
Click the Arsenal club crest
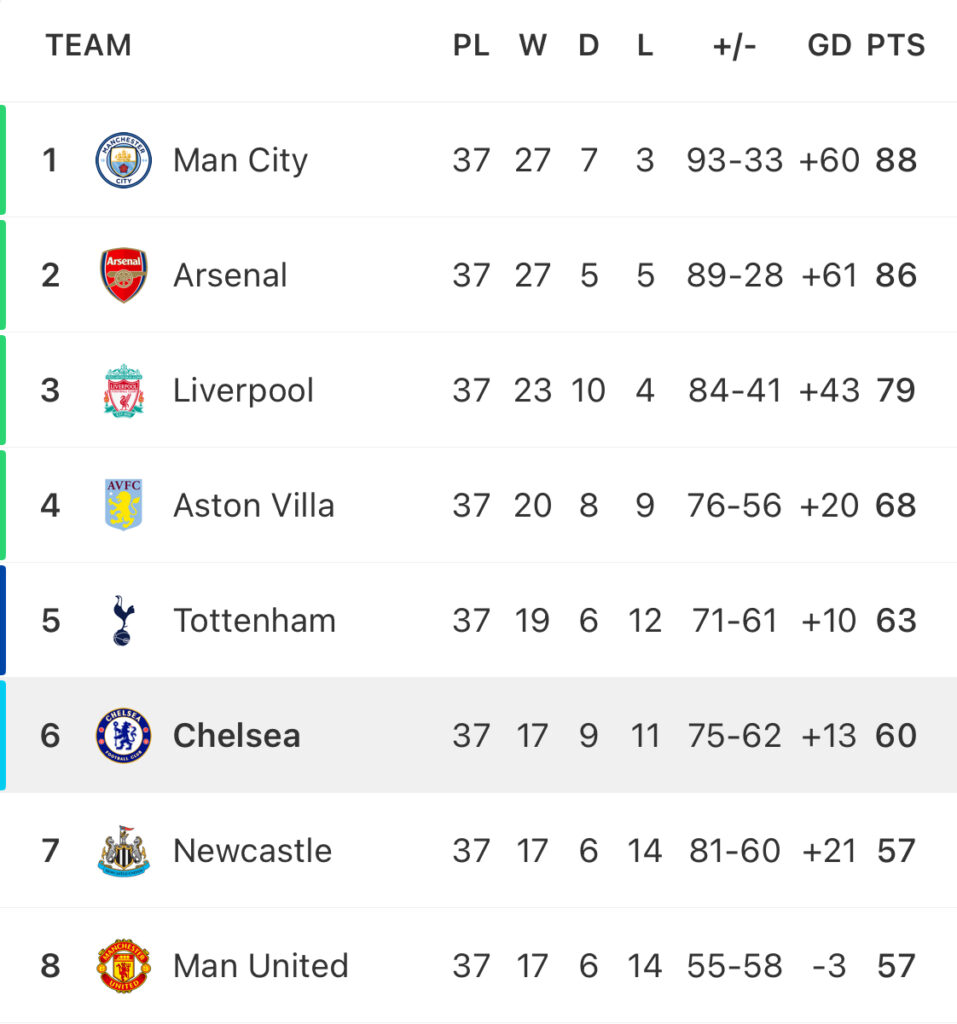tap(123, 275)
